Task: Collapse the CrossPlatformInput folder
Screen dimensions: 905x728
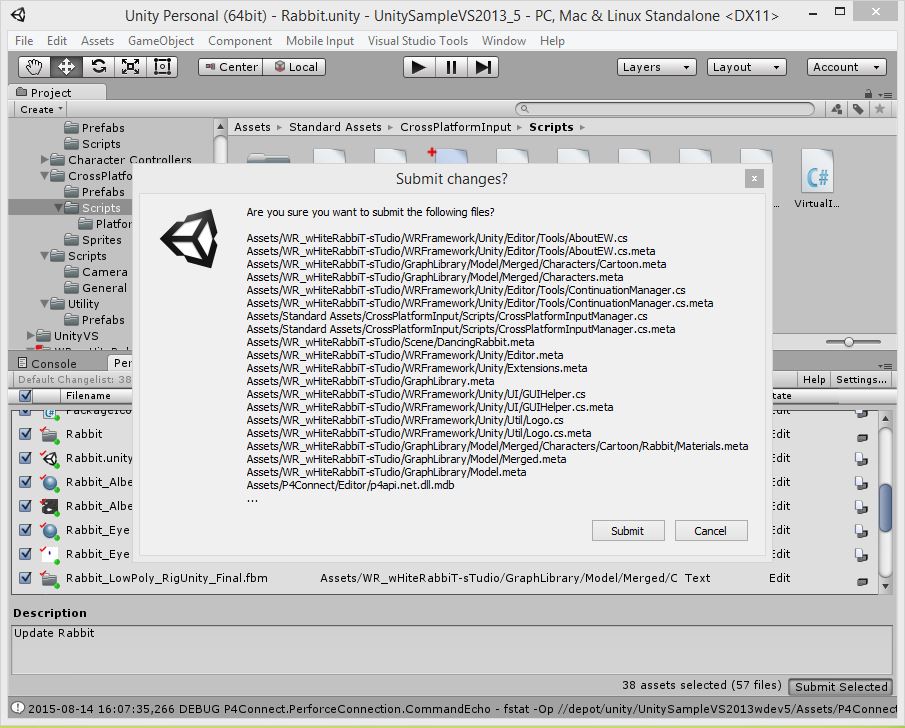Action: pos(44,176)
